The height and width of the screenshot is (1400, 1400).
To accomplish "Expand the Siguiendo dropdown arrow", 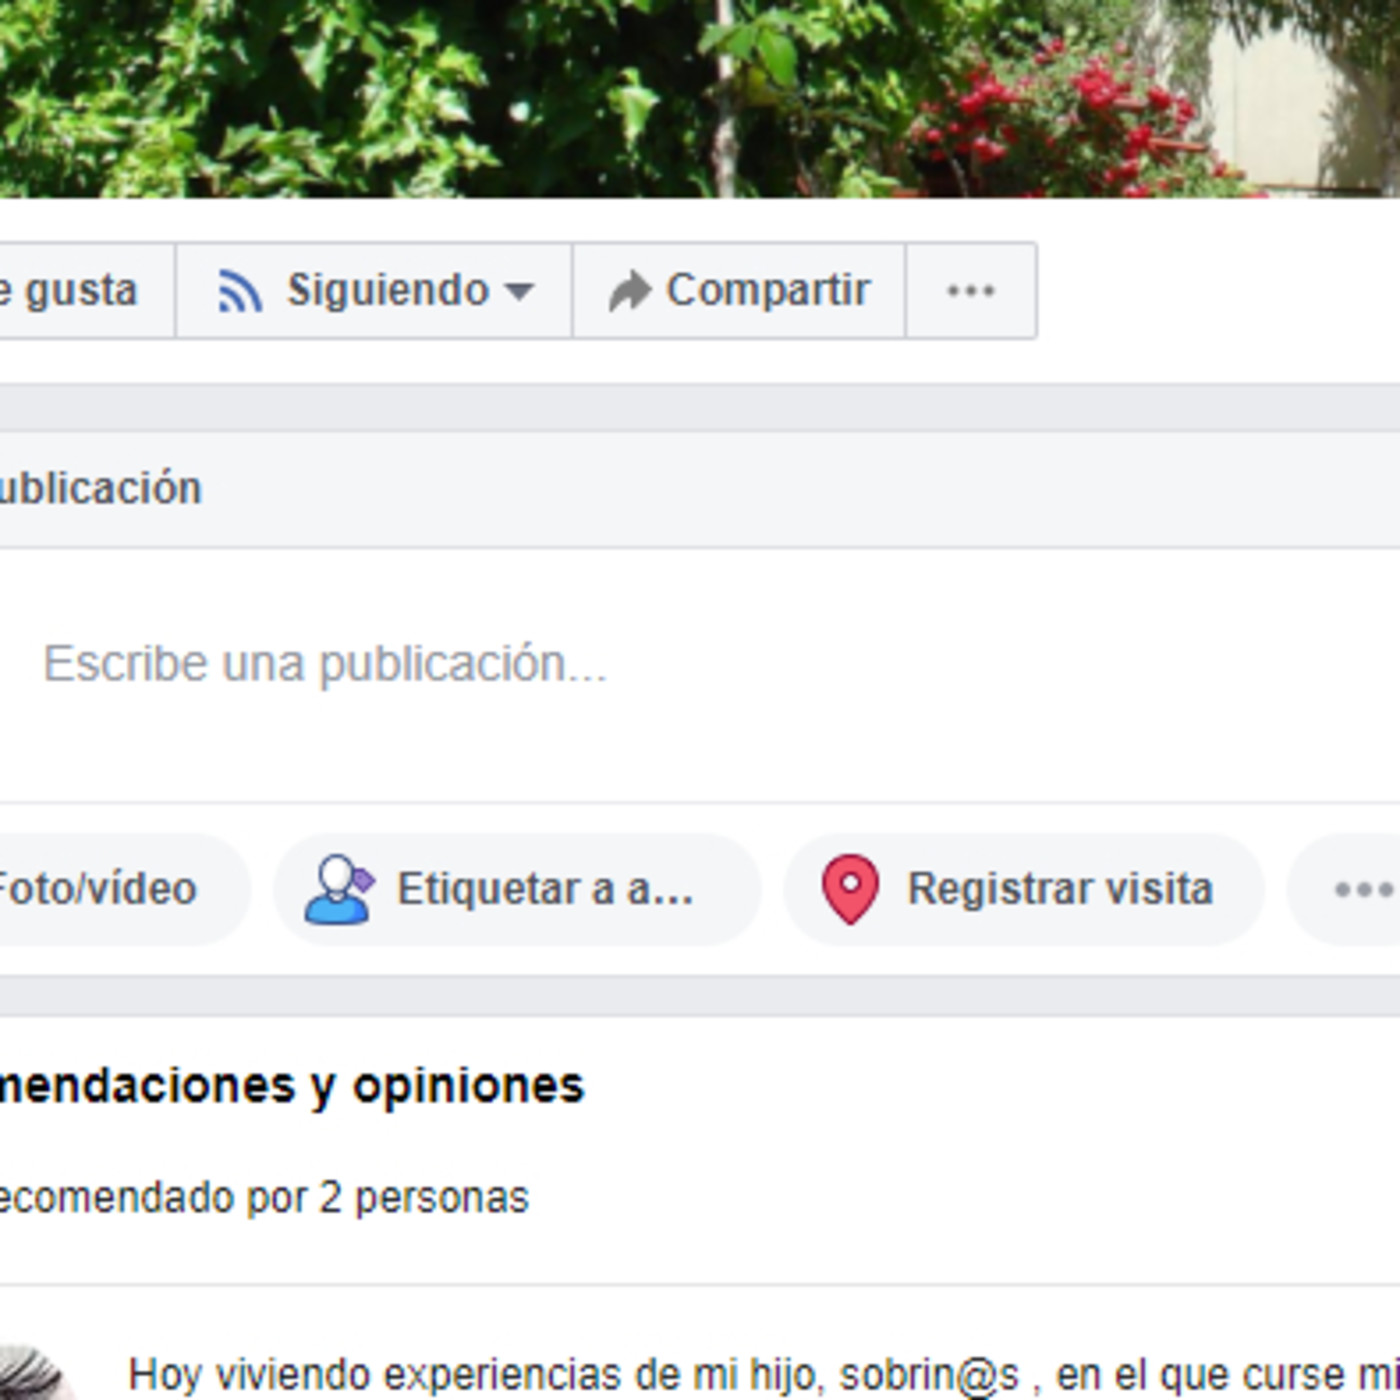I will (520, 292).
